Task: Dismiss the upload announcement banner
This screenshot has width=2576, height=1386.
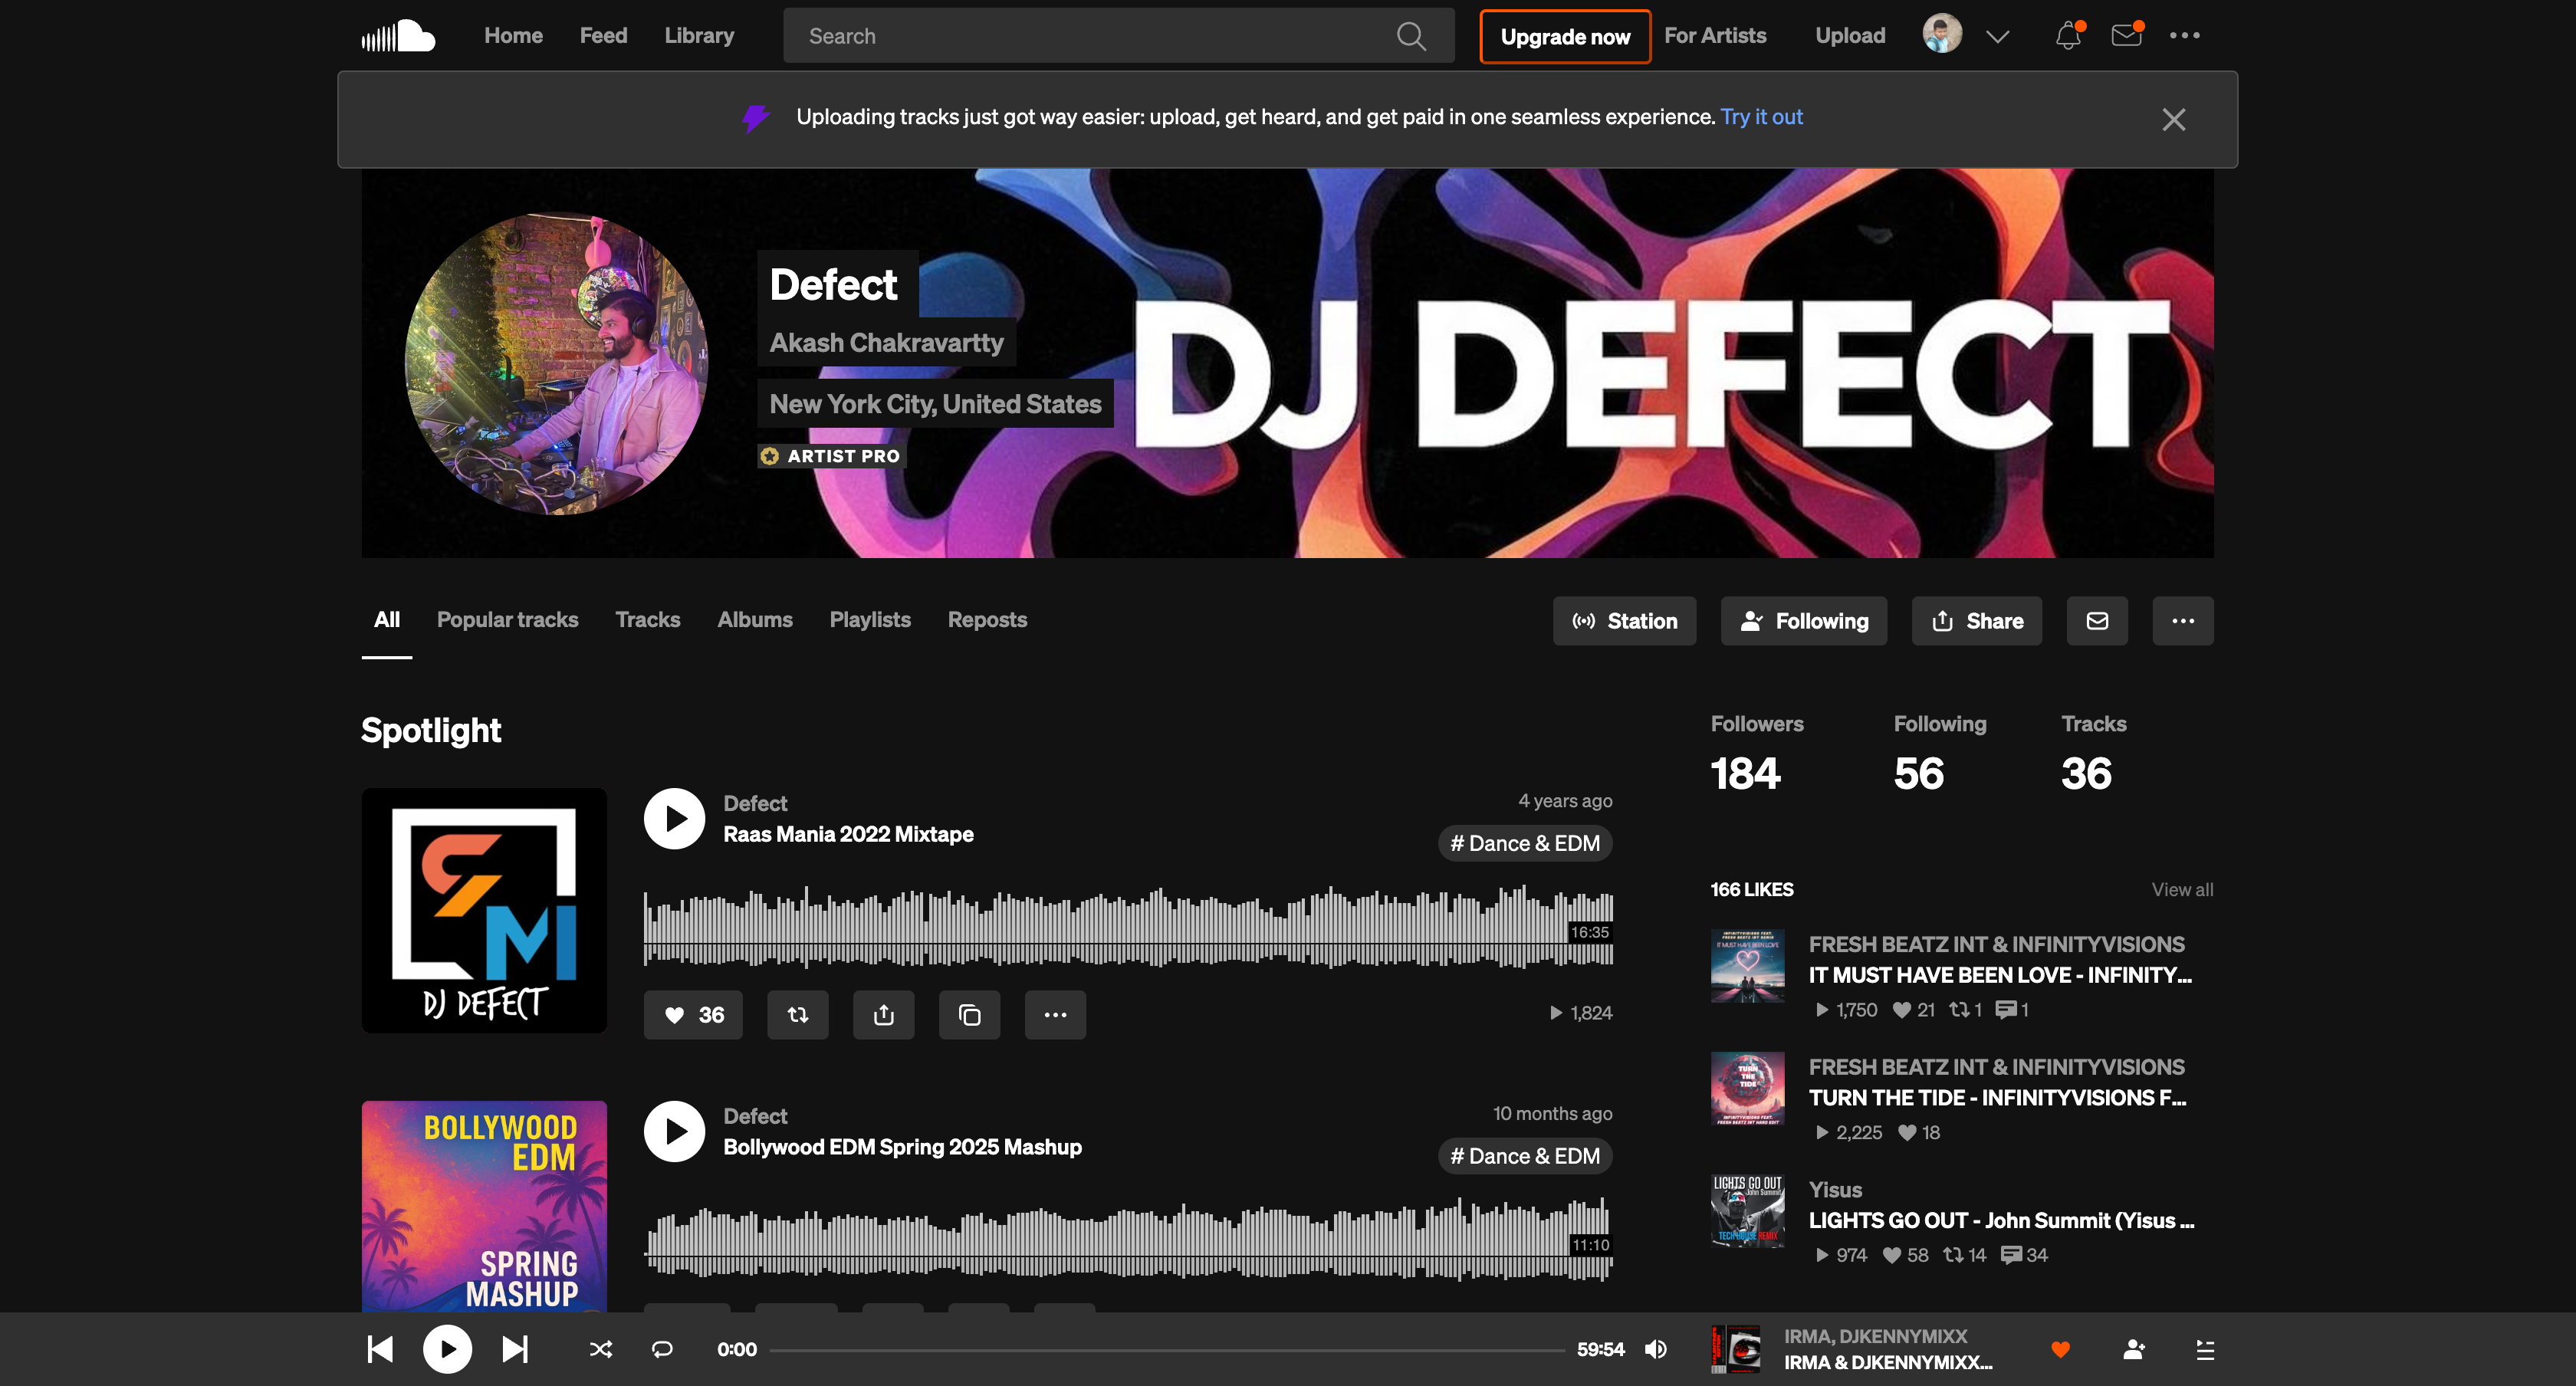Action: click(x=2173, y=119)
